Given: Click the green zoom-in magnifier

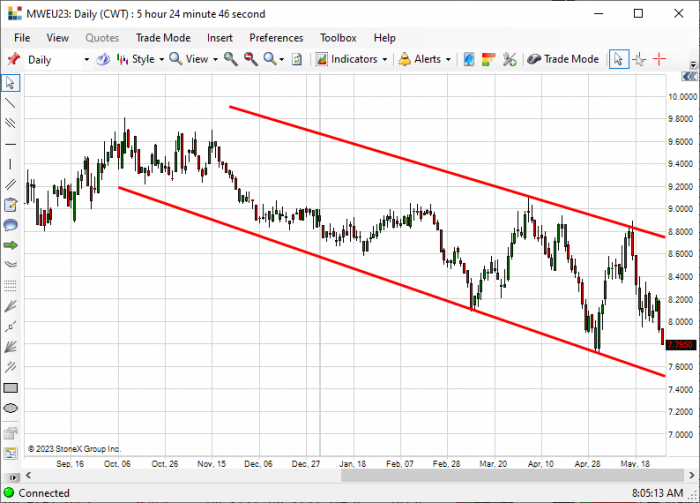Looking at the screenshot, I should pyautogui.click(x=230, y=59).
